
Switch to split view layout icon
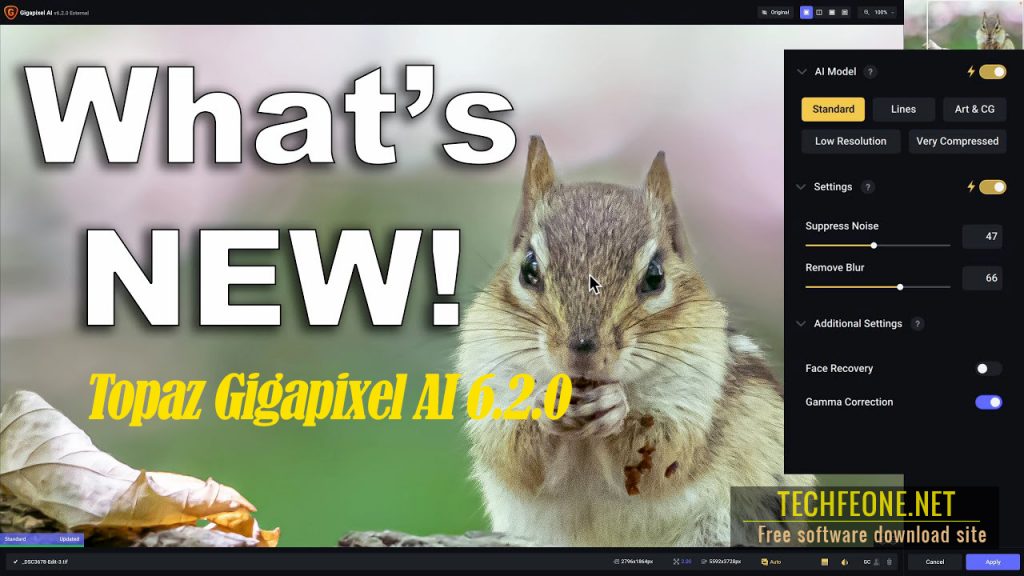point(819,12)
